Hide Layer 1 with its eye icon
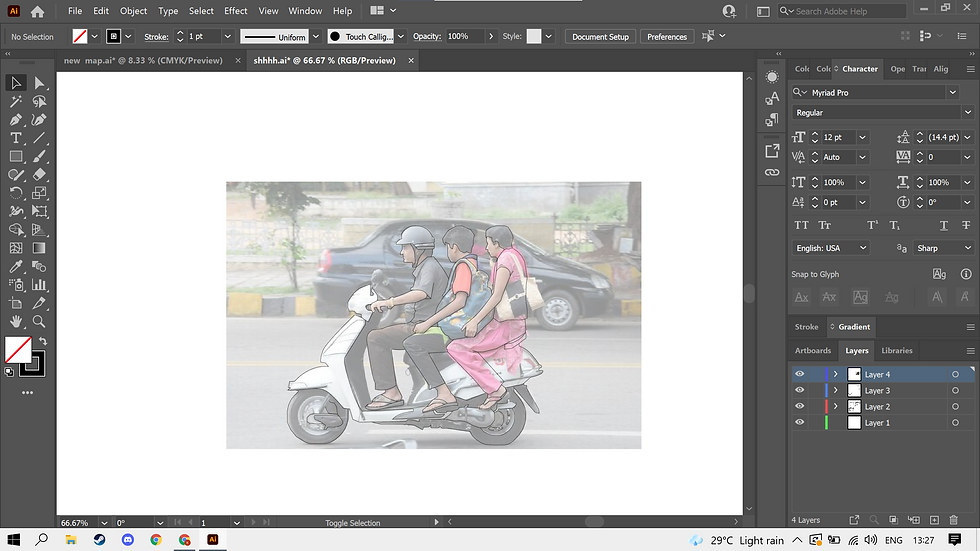The image size is (980, 551). point(799,423)
